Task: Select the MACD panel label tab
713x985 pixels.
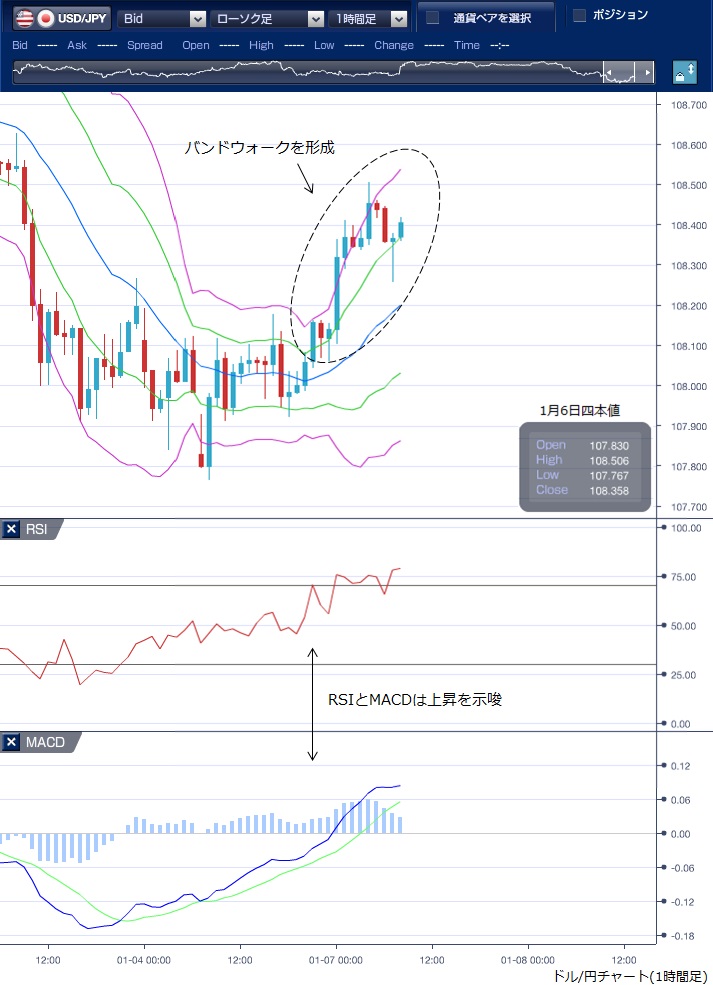Action: 46,742
